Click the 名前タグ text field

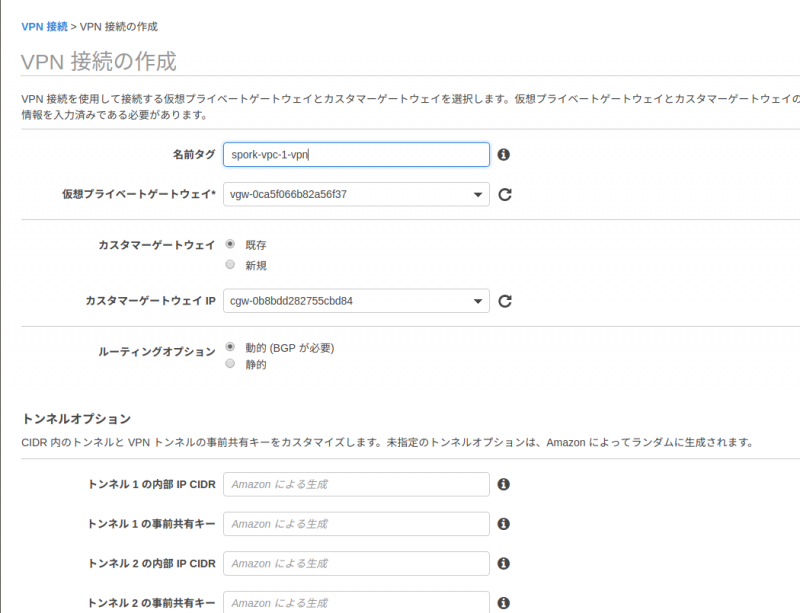point(356,155)
